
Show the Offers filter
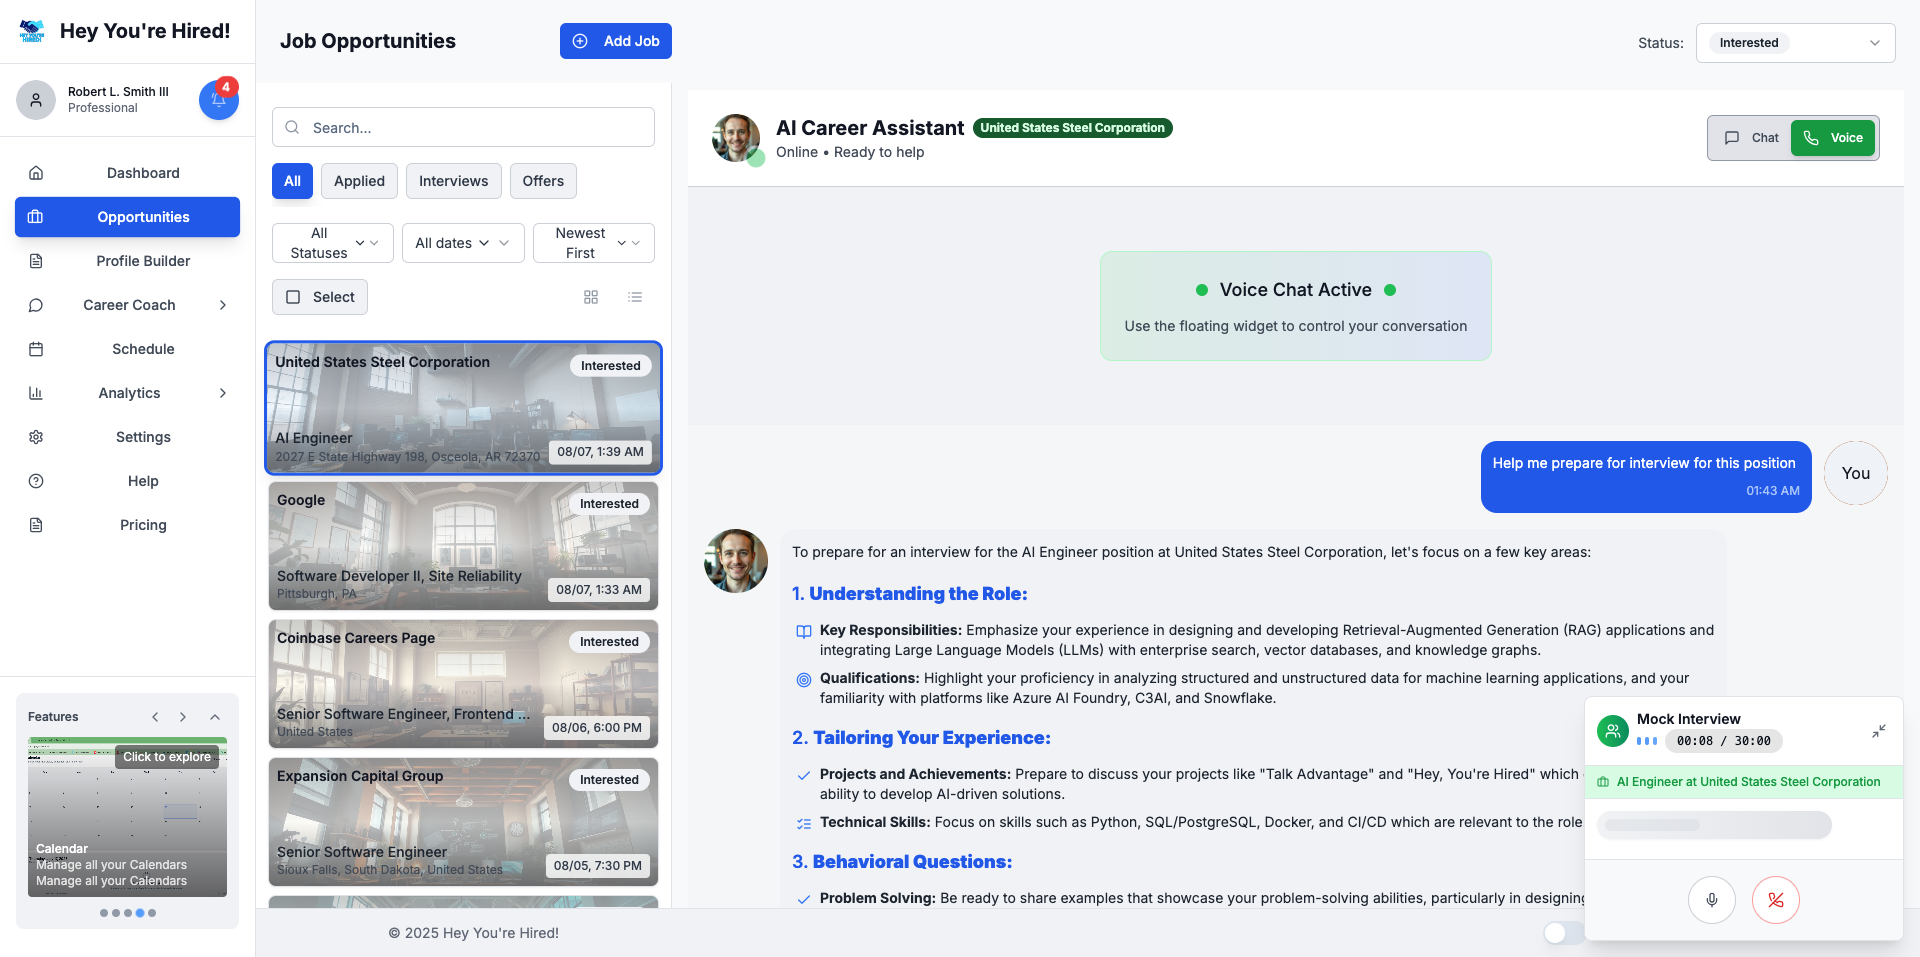click(x=543, y=181)
